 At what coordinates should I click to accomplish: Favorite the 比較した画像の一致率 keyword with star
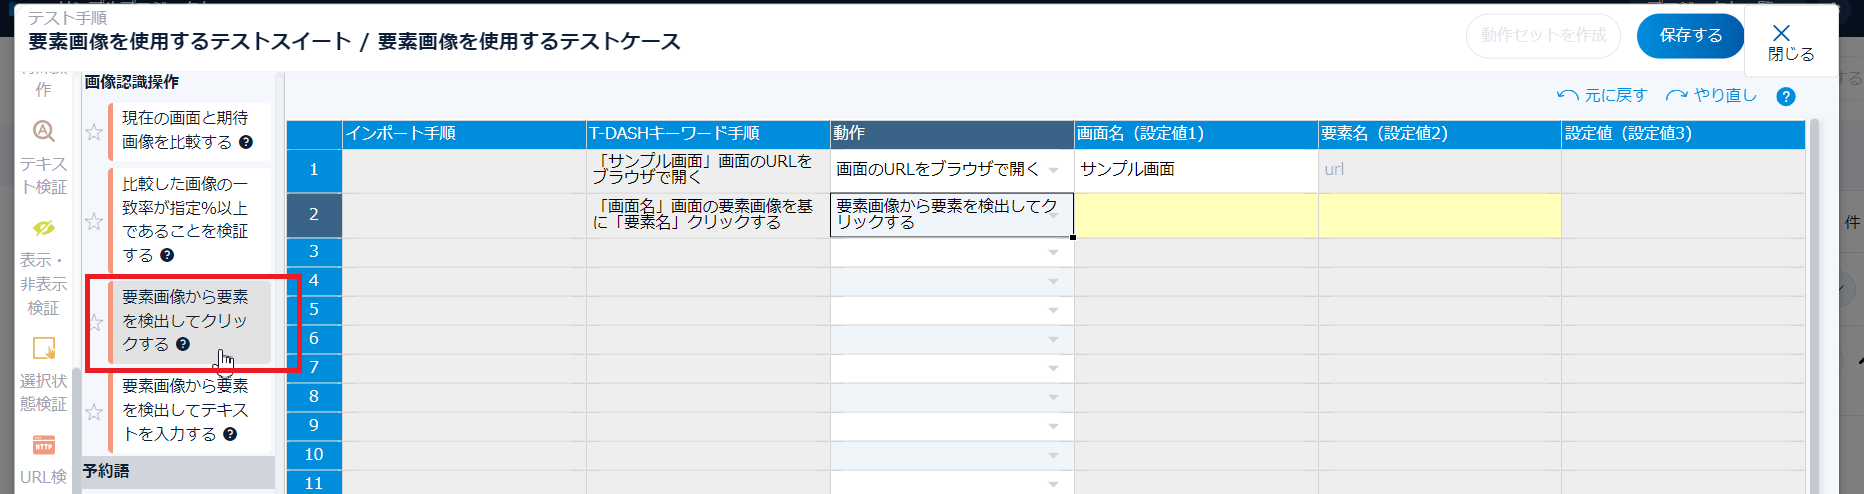pos(94,221)
